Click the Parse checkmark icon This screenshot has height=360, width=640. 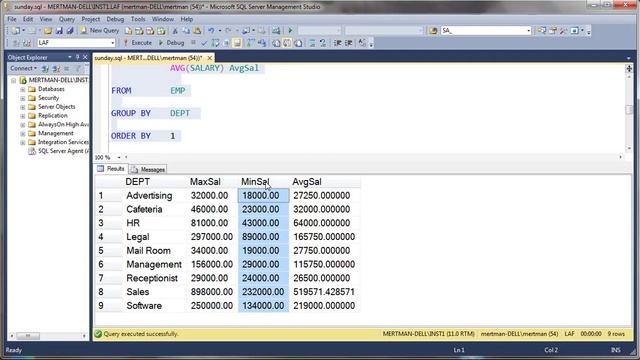point(204,43)
